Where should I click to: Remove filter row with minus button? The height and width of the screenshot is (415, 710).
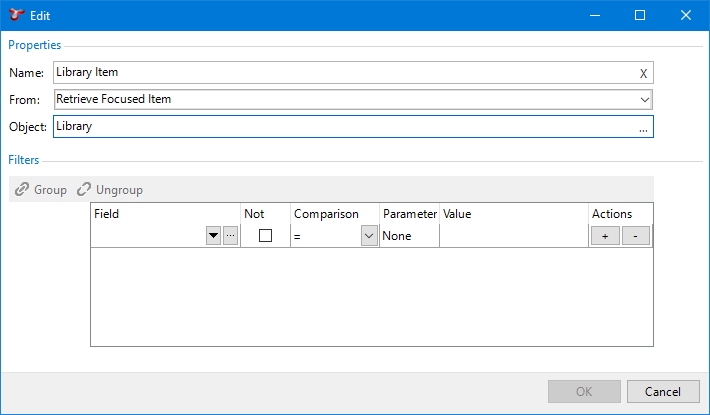[x=636, y=236]
